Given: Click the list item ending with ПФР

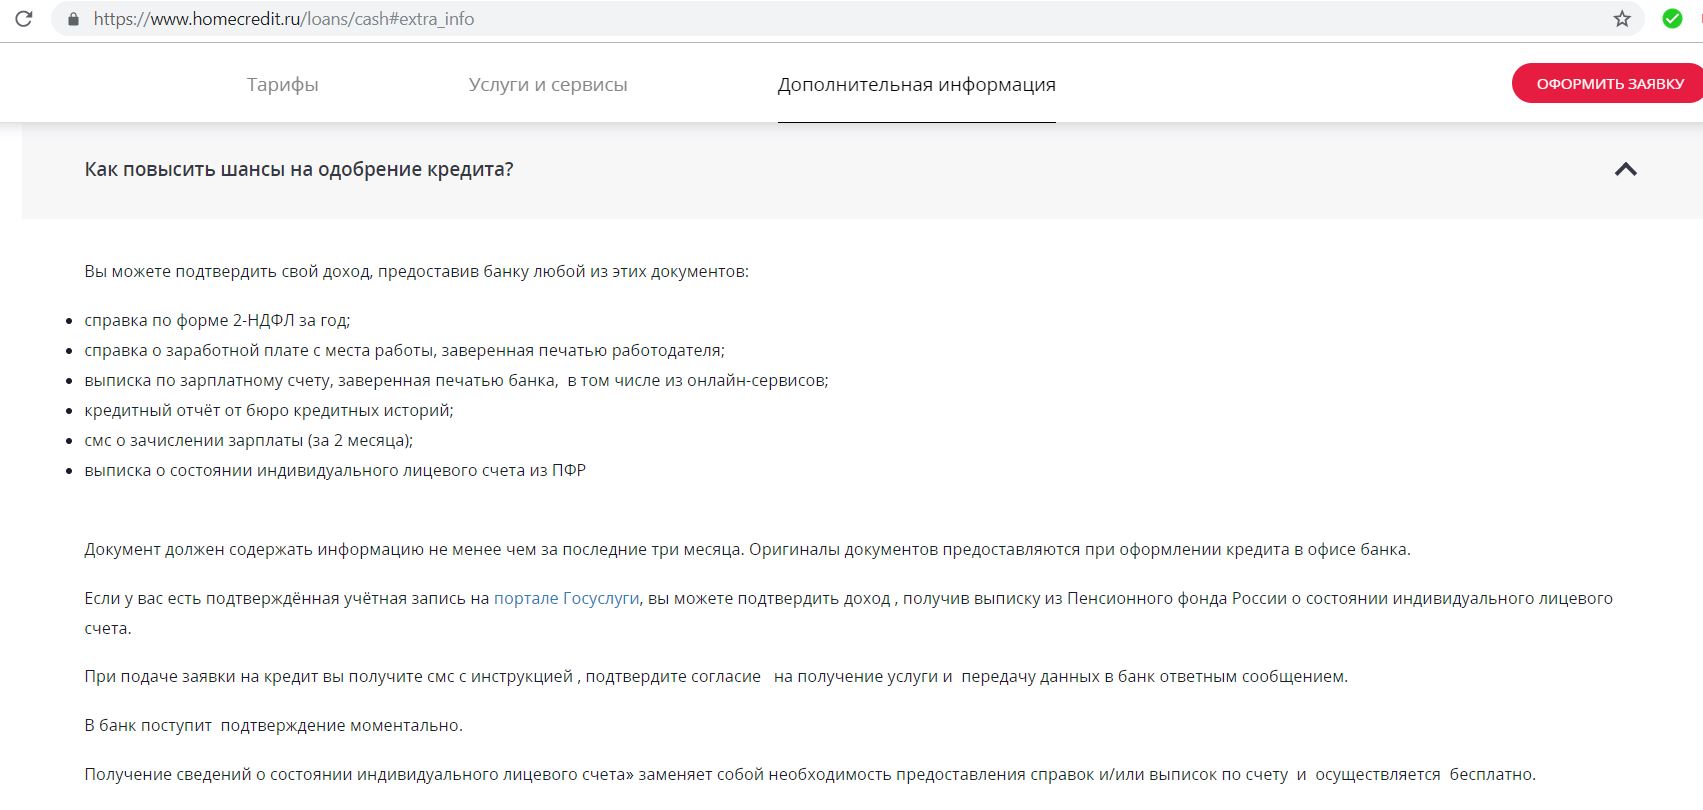Looking at the screenshot, I should coord(335,471).
